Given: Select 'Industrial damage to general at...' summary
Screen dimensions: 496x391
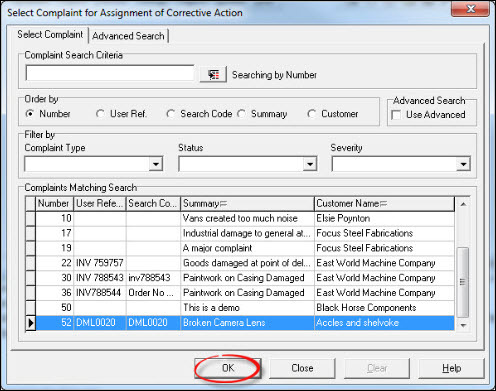Looking at the screenshot, I should click(247, 233).
